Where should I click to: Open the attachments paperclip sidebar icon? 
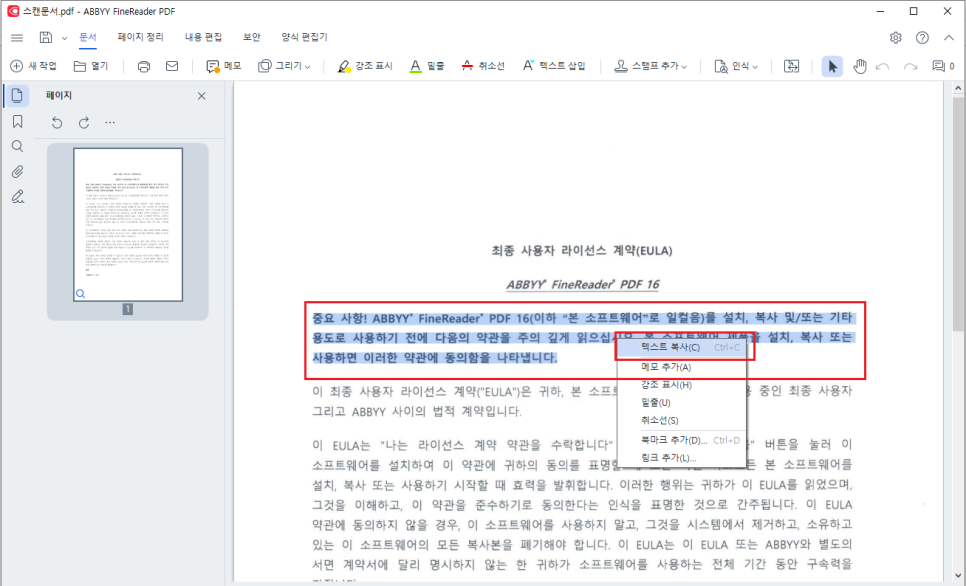(x=17, y=172)
